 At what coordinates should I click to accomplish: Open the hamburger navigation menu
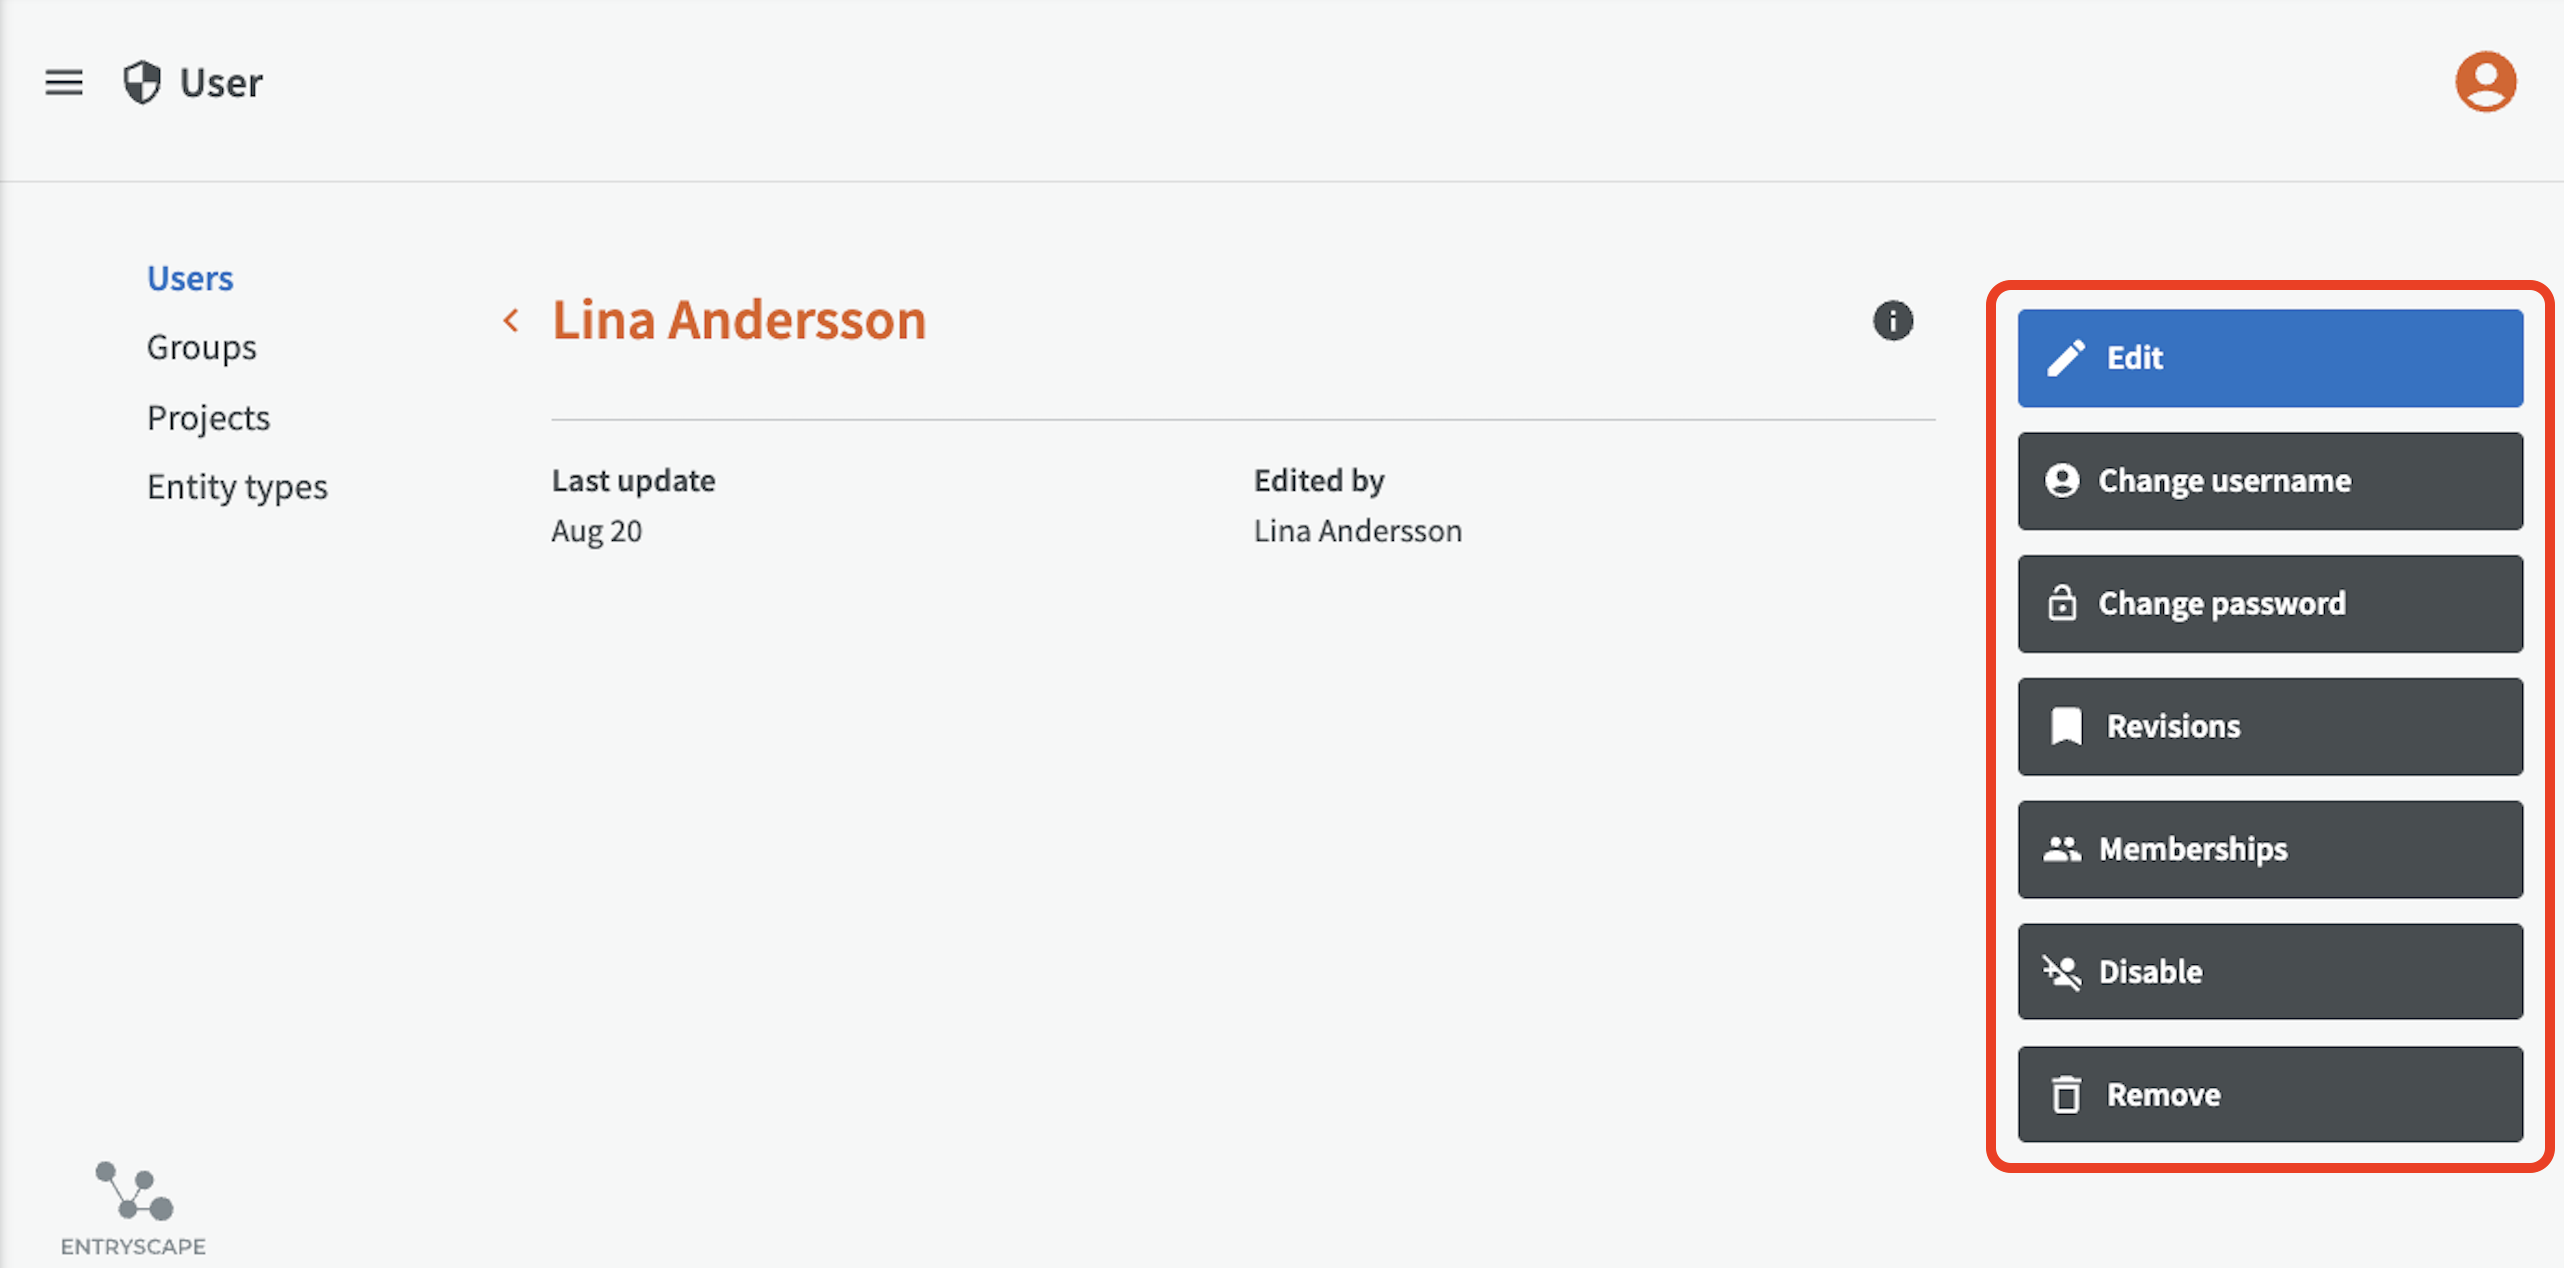64,82
